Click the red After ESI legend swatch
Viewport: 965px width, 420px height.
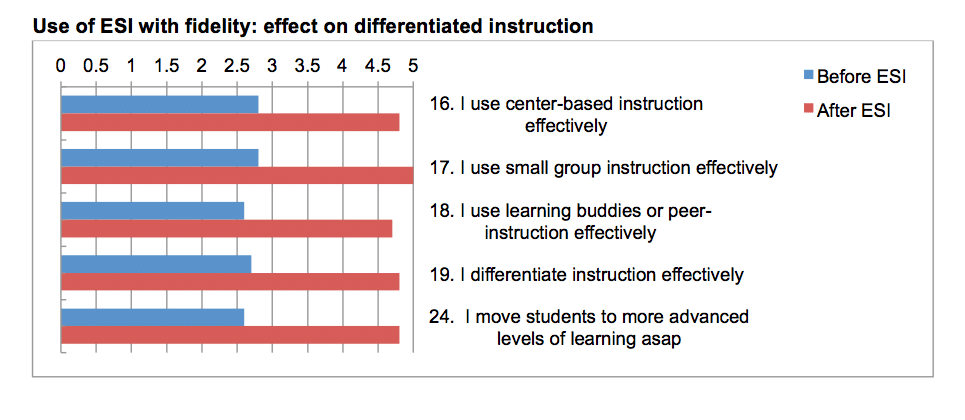click(x=808, y=111)
